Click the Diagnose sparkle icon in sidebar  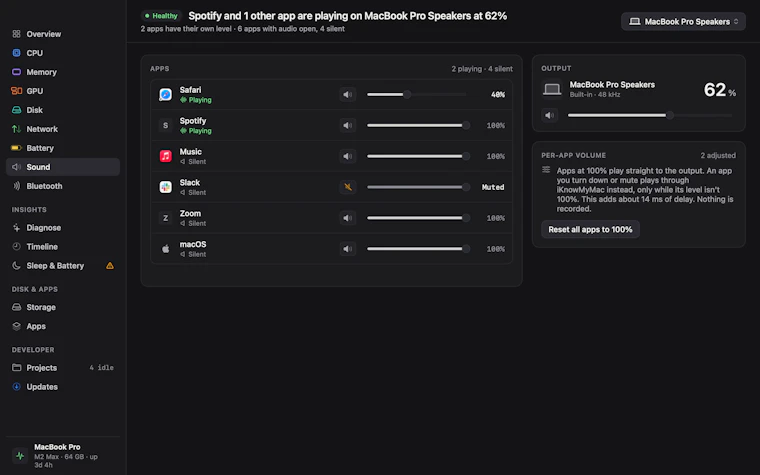point(16,228)
